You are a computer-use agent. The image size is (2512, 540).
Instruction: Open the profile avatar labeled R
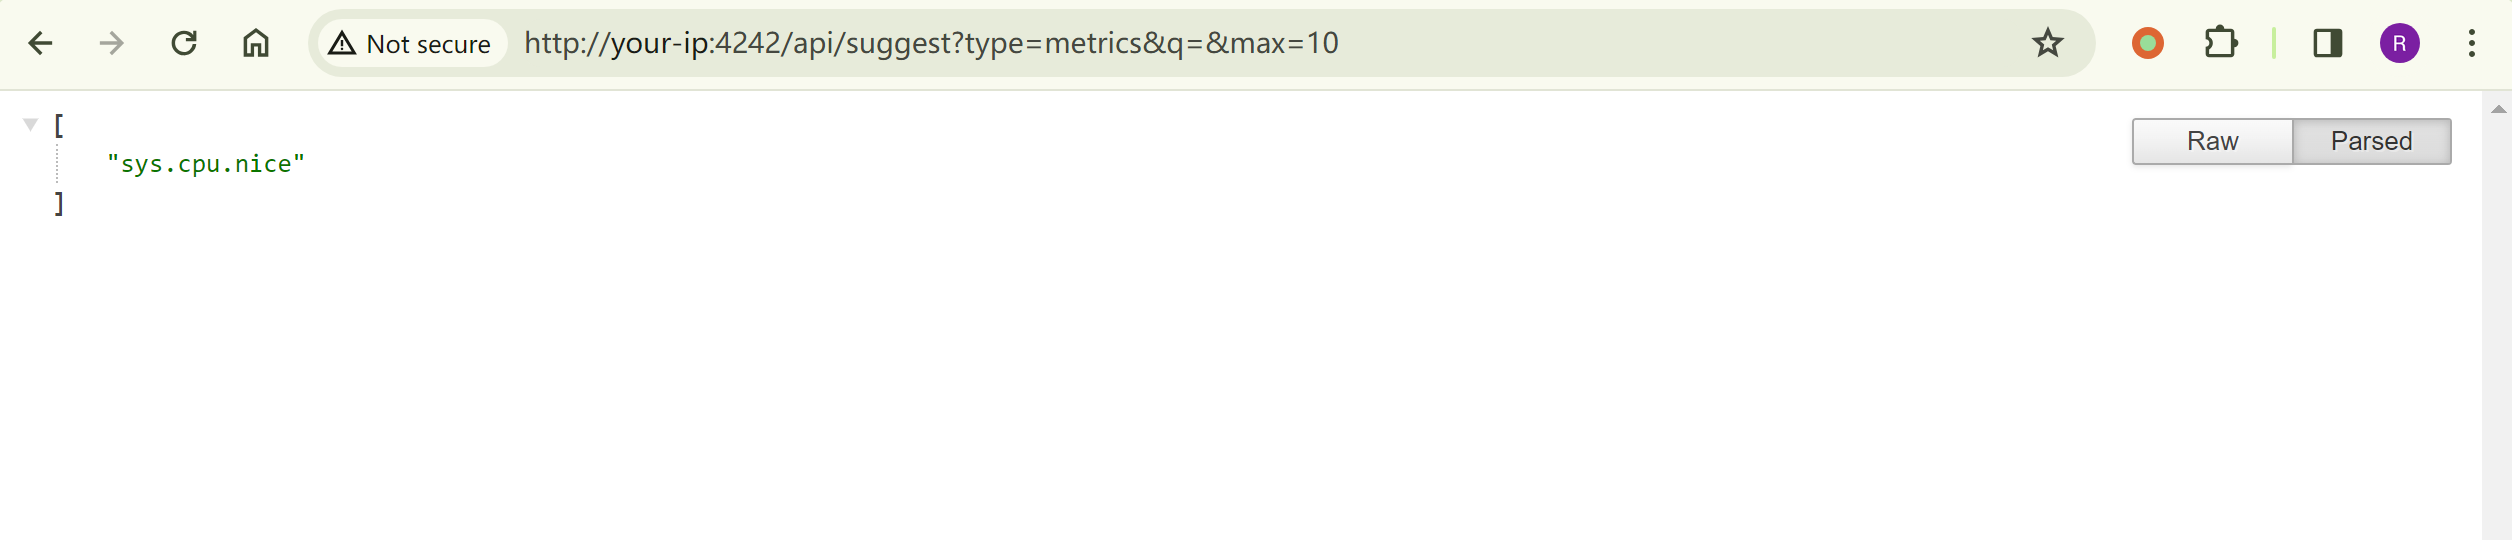2400,43
